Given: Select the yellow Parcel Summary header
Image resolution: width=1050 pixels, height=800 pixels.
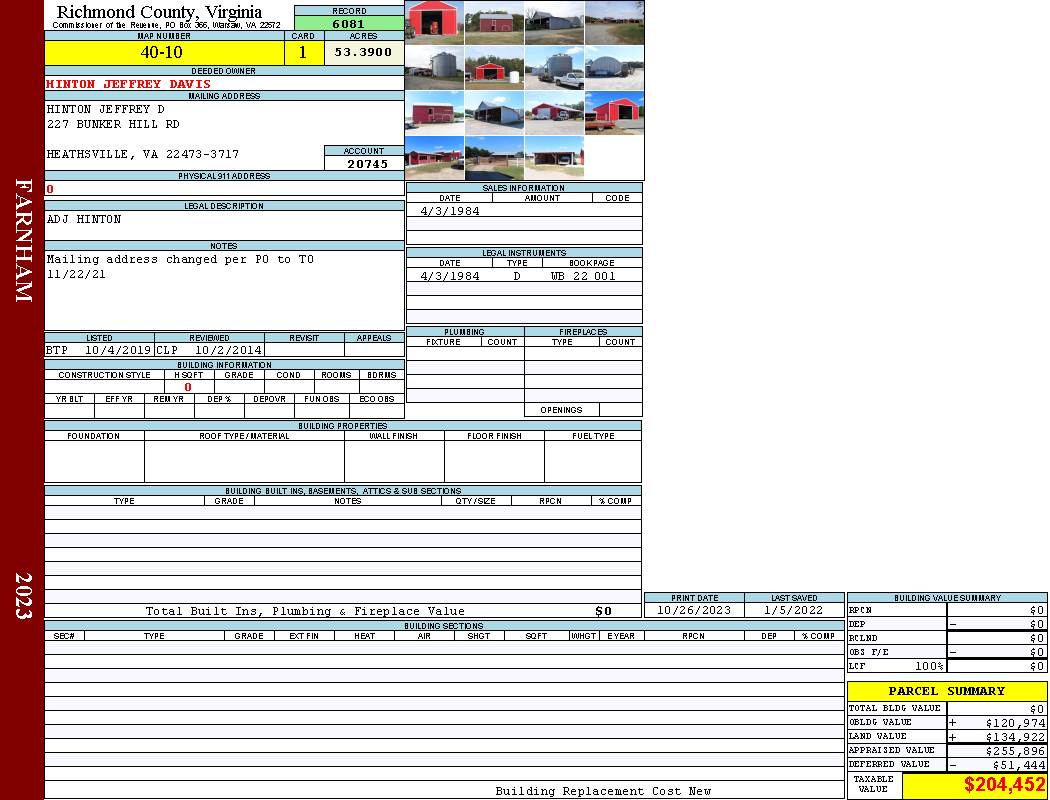Looking at the screenshot, I should [x=947, y=691].
